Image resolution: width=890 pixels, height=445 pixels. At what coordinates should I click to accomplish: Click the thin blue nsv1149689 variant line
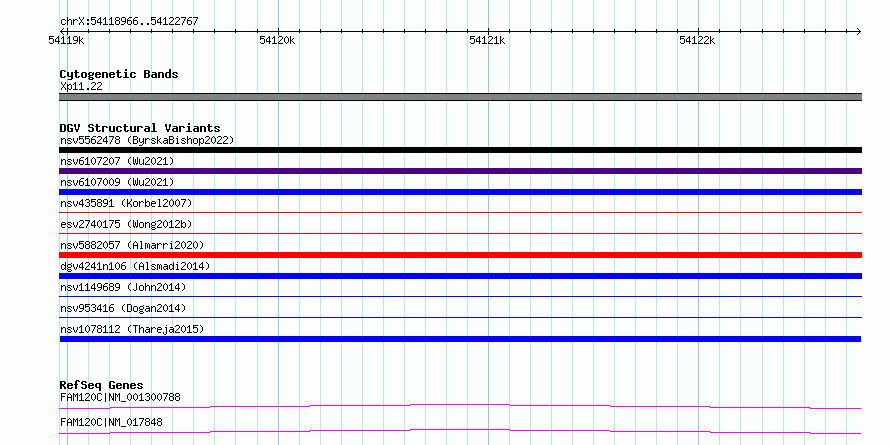(x=460, y=297)
